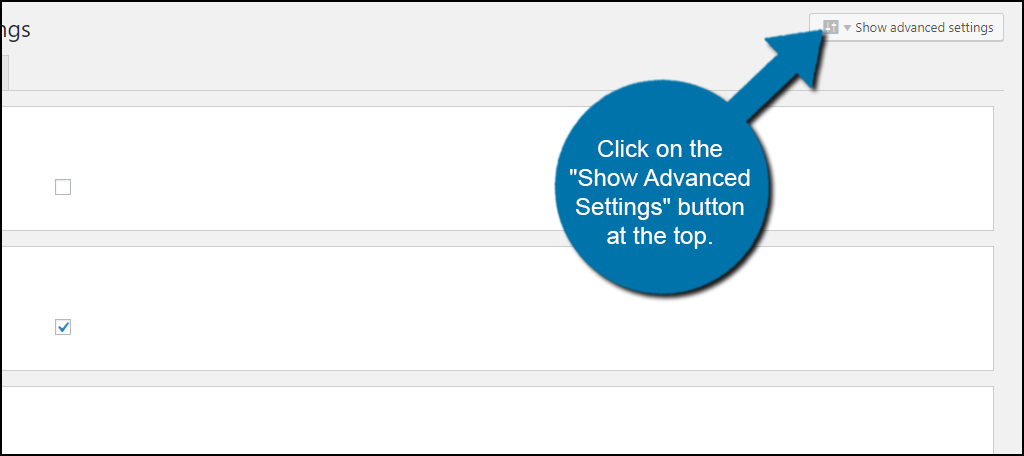This screenshot has height=456, width=1024.
Task: Click the "Show Advanced" text in the callout
Action: coord(660,178)
